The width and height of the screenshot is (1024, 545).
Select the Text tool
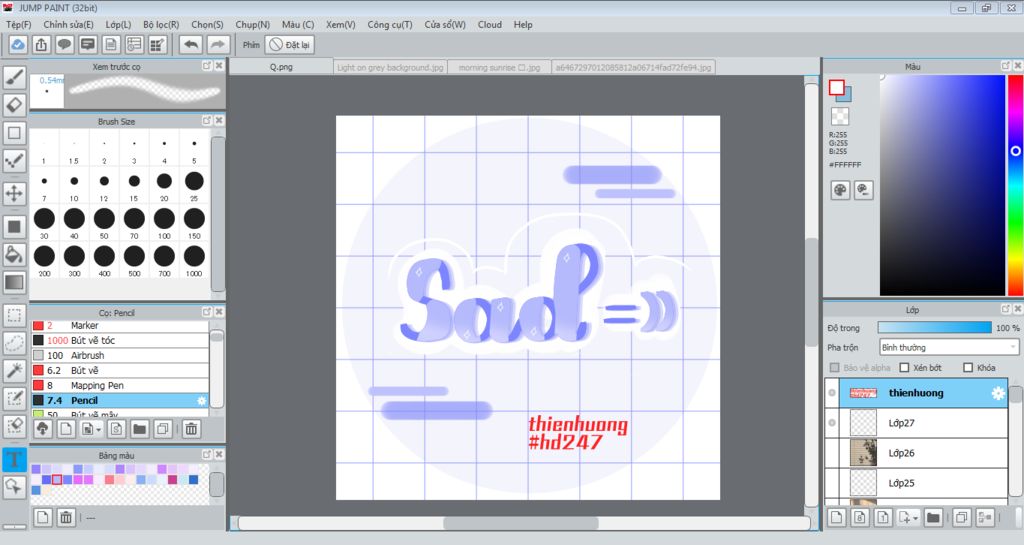pyautogui.click(x=14, y=459)
